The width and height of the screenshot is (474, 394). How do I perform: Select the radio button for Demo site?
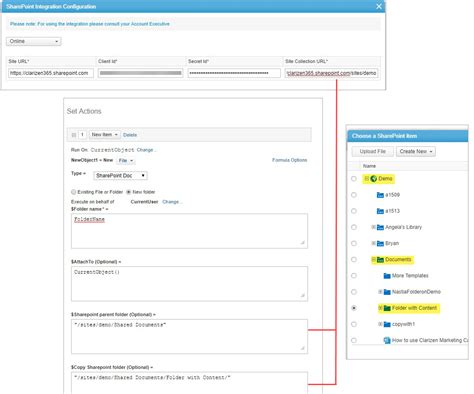click(x=354, y=179)
